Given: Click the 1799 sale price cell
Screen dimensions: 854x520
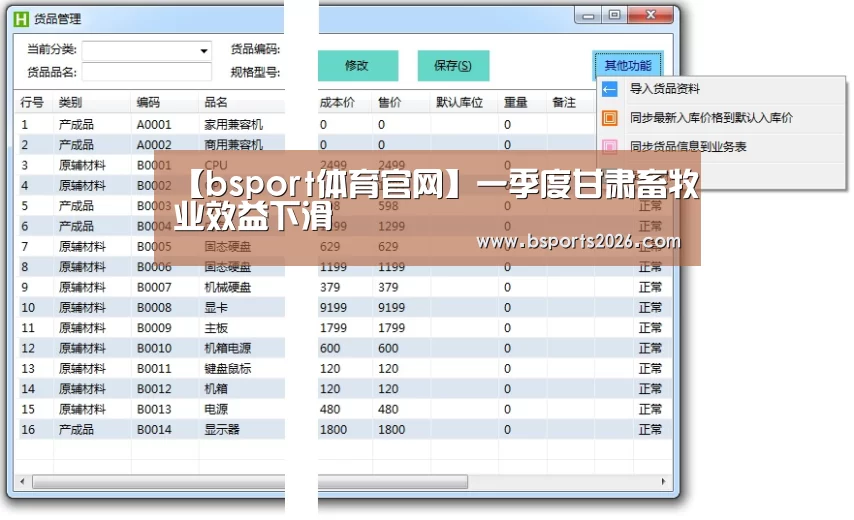Looking at the screenshot, I should coord(392,328).
